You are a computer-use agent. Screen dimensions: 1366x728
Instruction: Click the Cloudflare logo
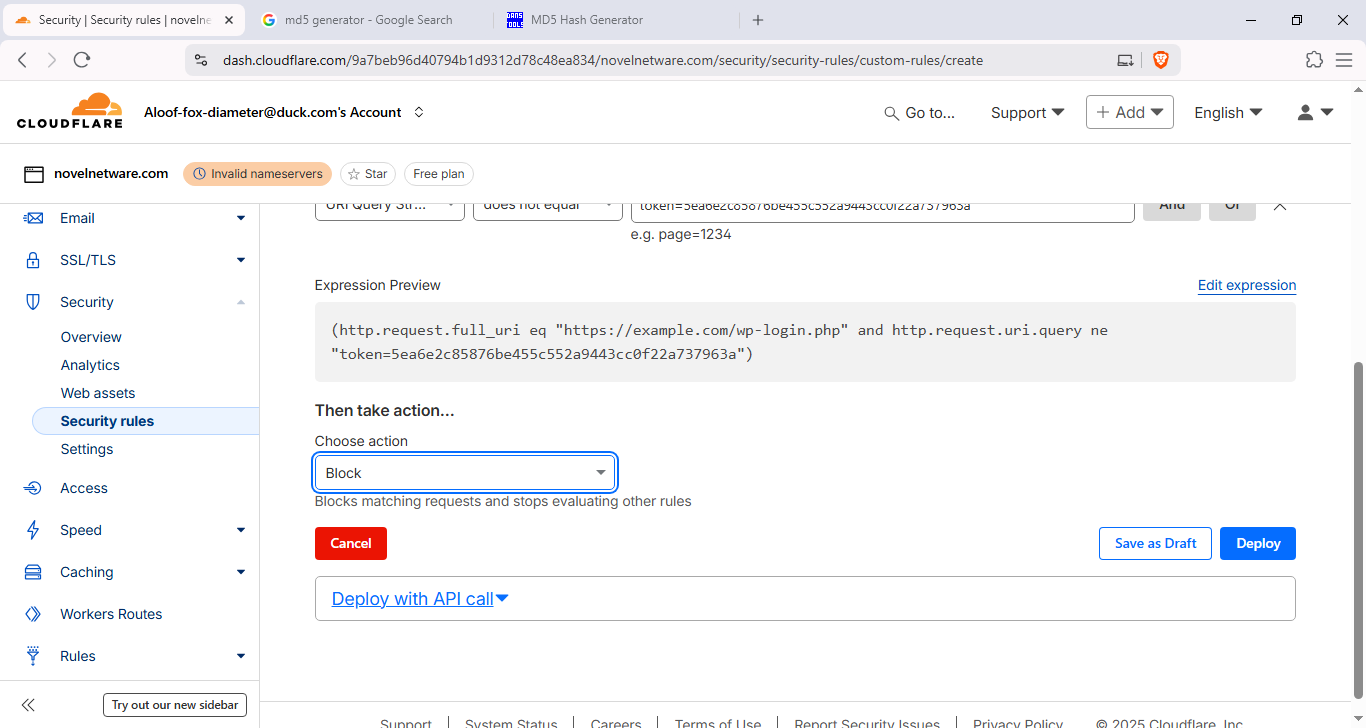[70, 112]
